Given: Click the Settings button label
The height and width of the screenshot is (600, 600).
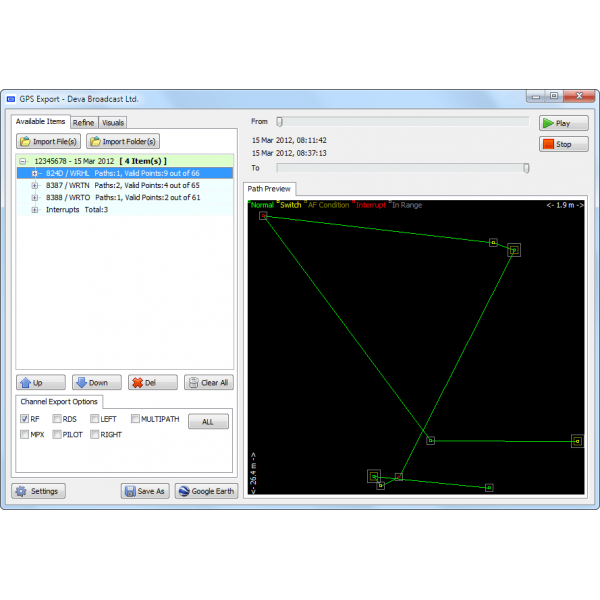Looking at the screenshot, I should point(44,491).
